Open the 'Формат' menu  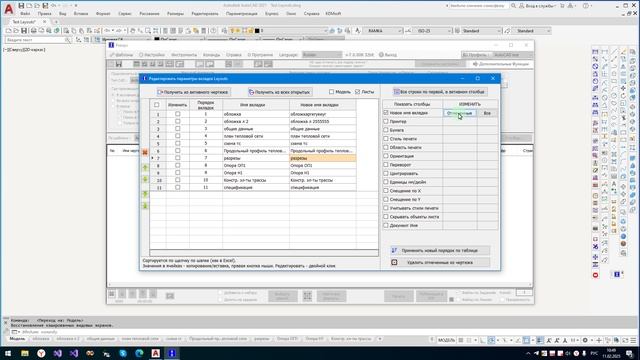click(103, 13)
